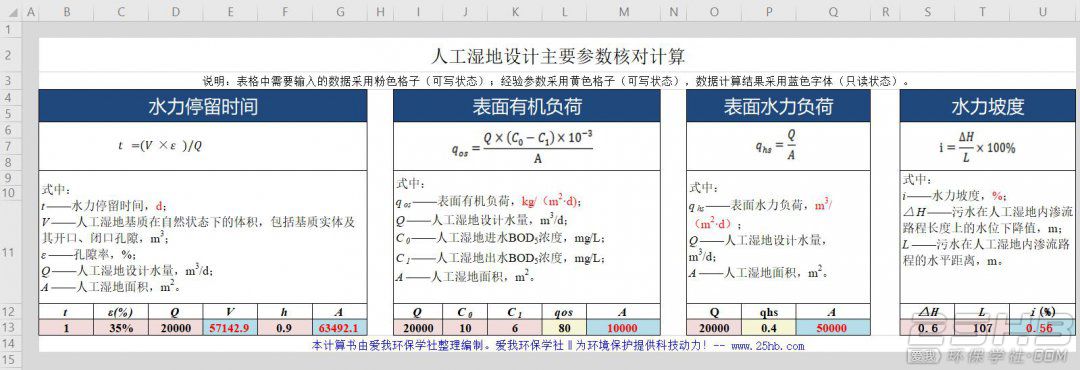Click the Q value 20000 under 水力停留时间

(x=175, y=328)
